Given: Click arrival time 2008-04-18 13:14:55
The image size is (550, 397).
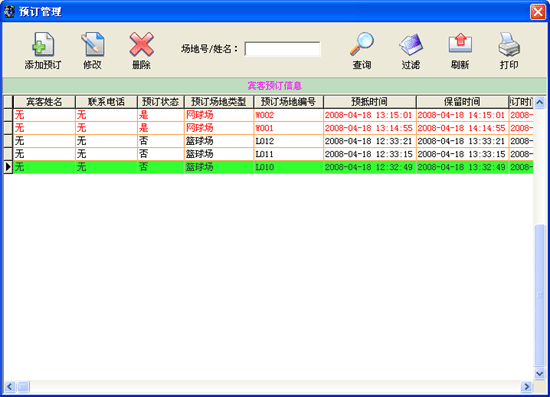Looking at the screenshot, I should pyautogui.click(x=370, y=128).
